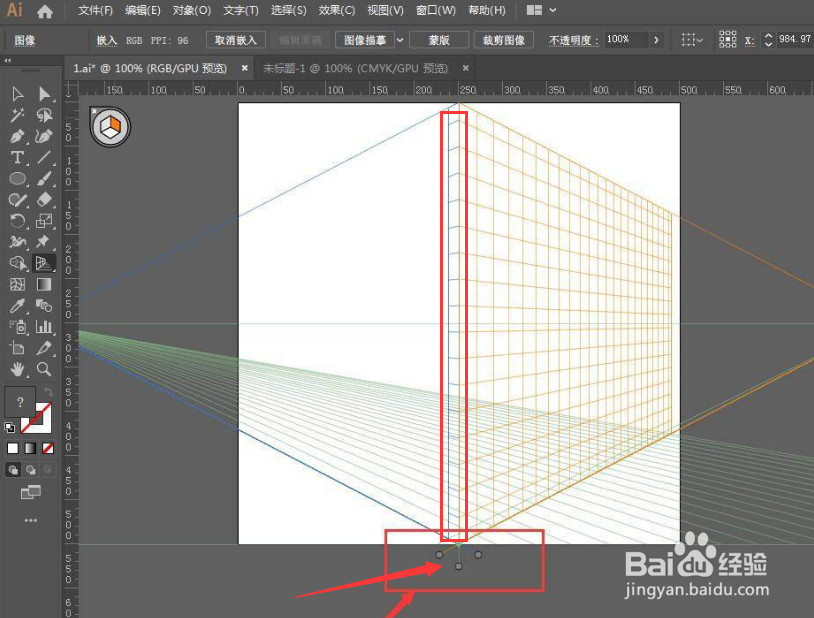814x618 pixels.
Task: Click active plane cube widget
Action: pyautogui.click(x=110, y=127)
